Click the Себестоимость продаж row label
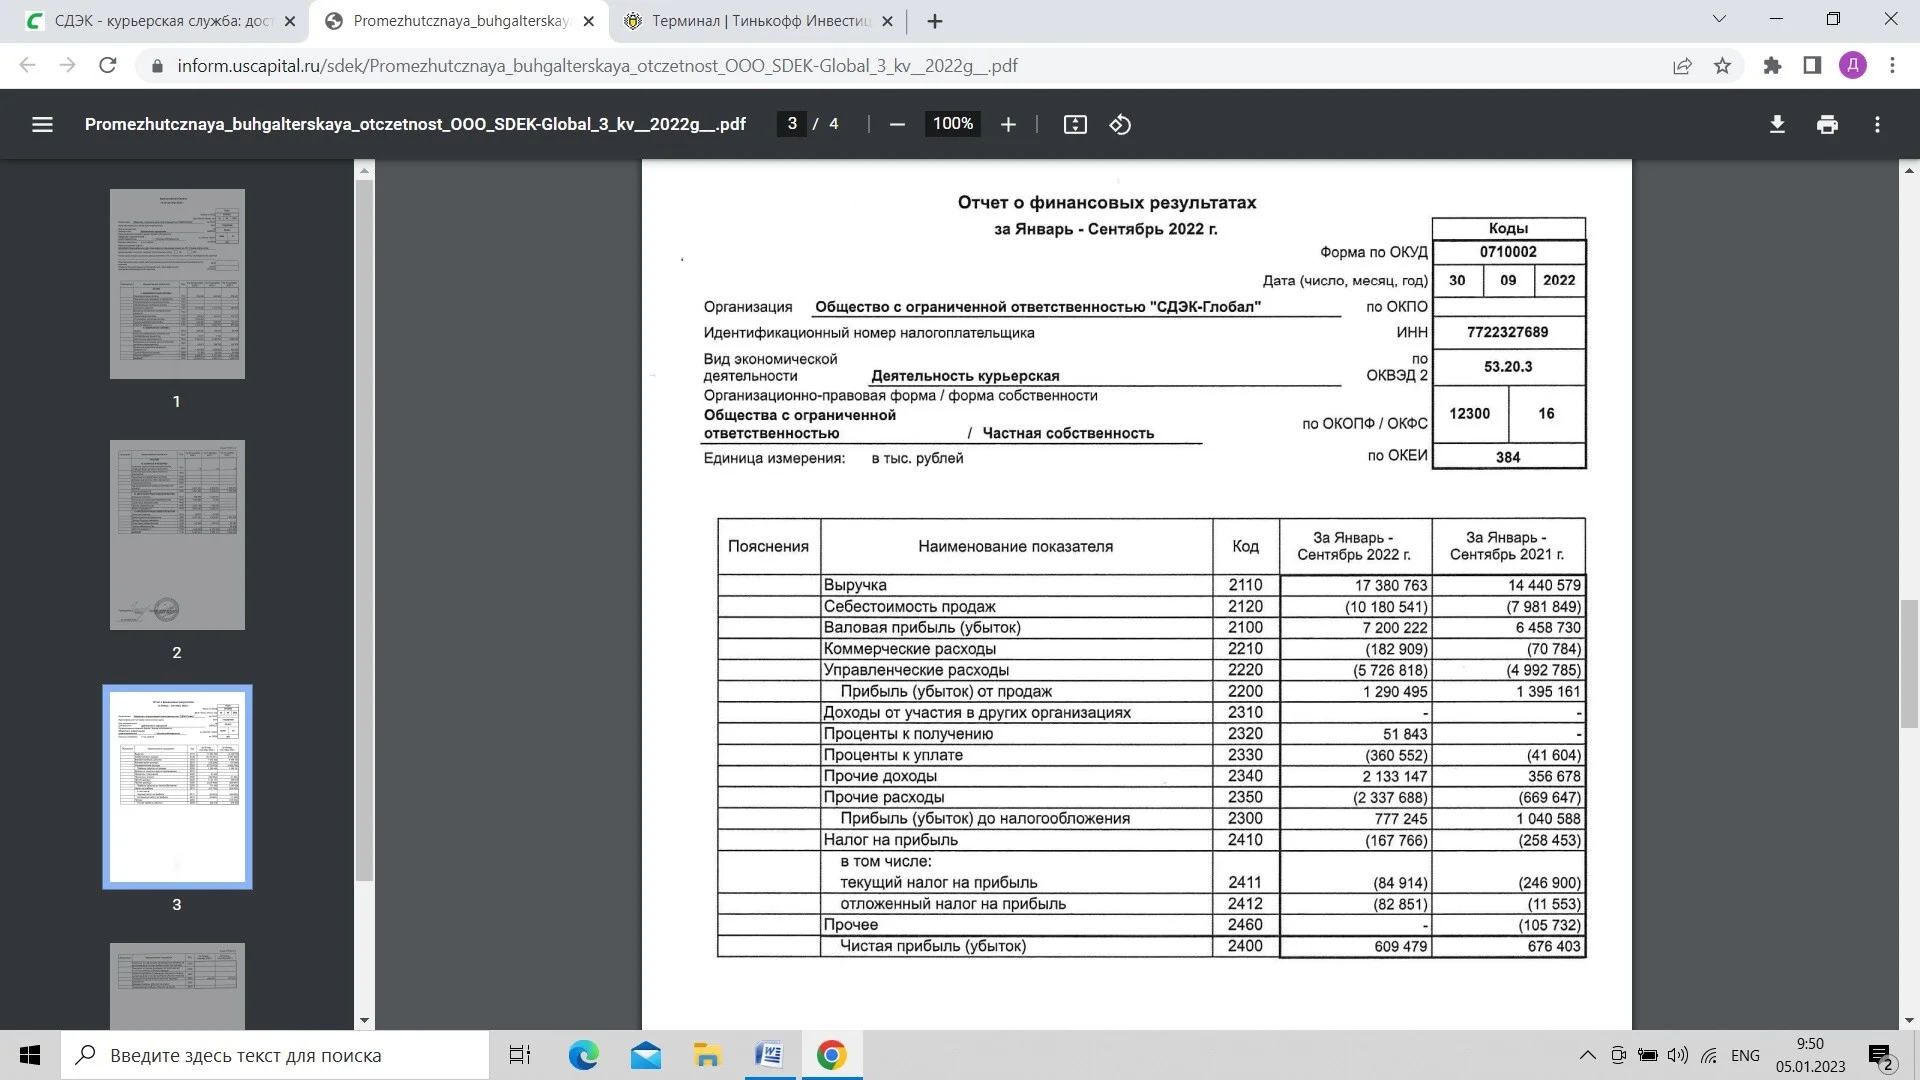The width and height of the screenshot is (1920, 1080). pos(909,606)
